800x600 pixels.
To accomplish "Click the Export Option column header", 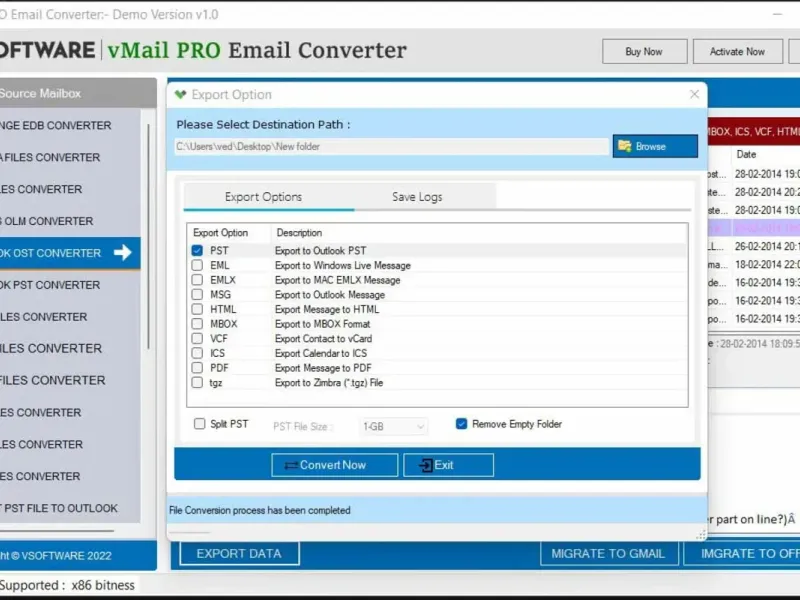I will pos(220,233).
